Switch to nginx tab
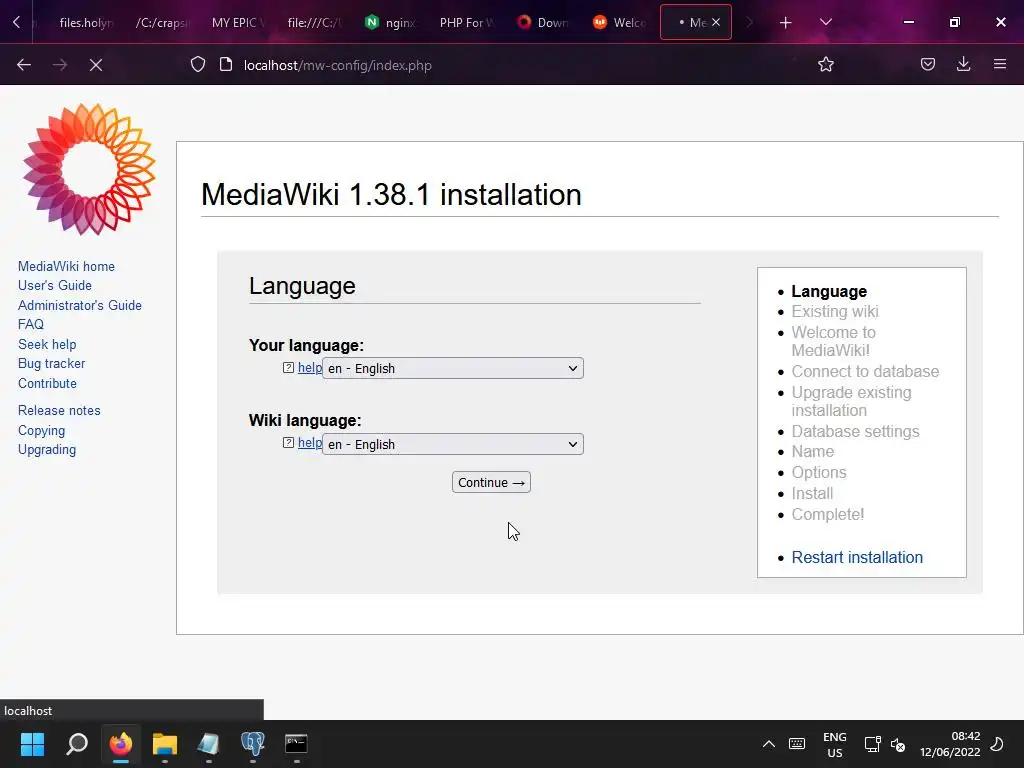 [391, 22]
